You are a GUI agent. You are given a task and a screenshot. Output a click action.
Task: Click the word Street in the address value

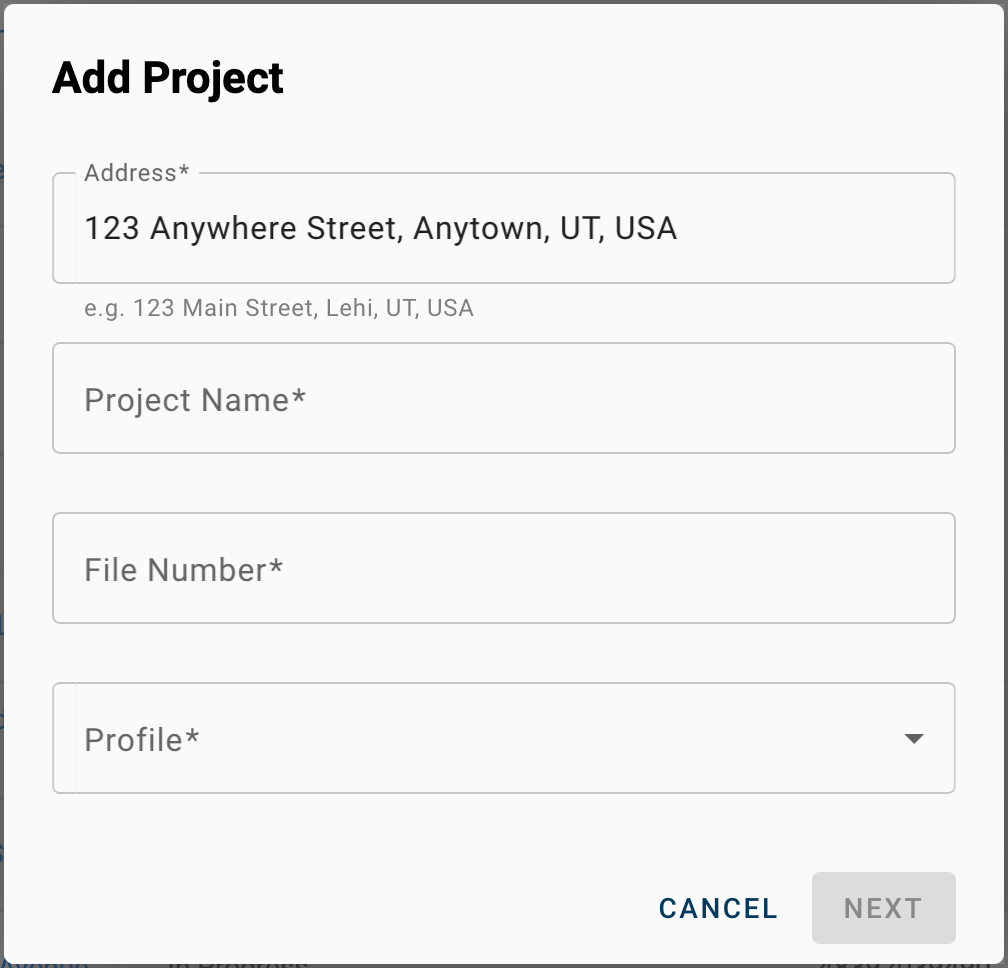(x=355, y=228)
